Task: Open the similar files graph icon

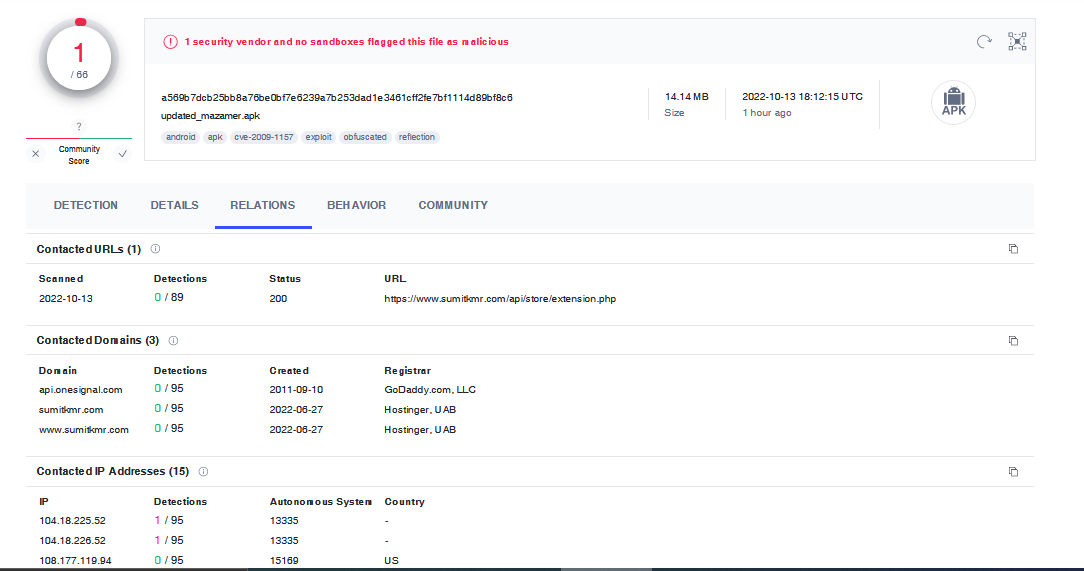Action: 1017,41
